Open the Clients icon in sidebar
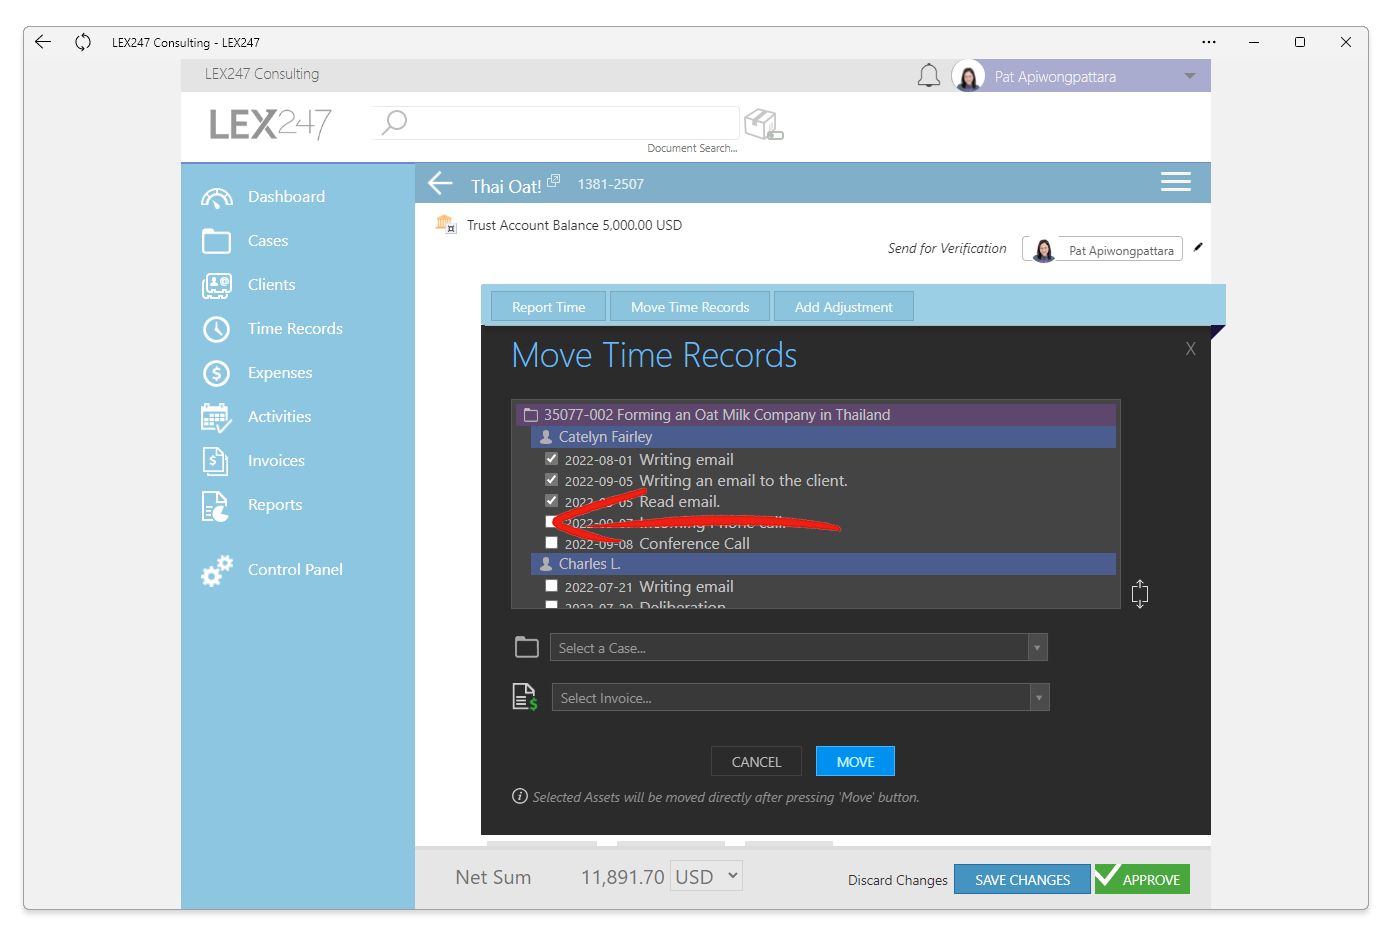 [x=217, y=285]
